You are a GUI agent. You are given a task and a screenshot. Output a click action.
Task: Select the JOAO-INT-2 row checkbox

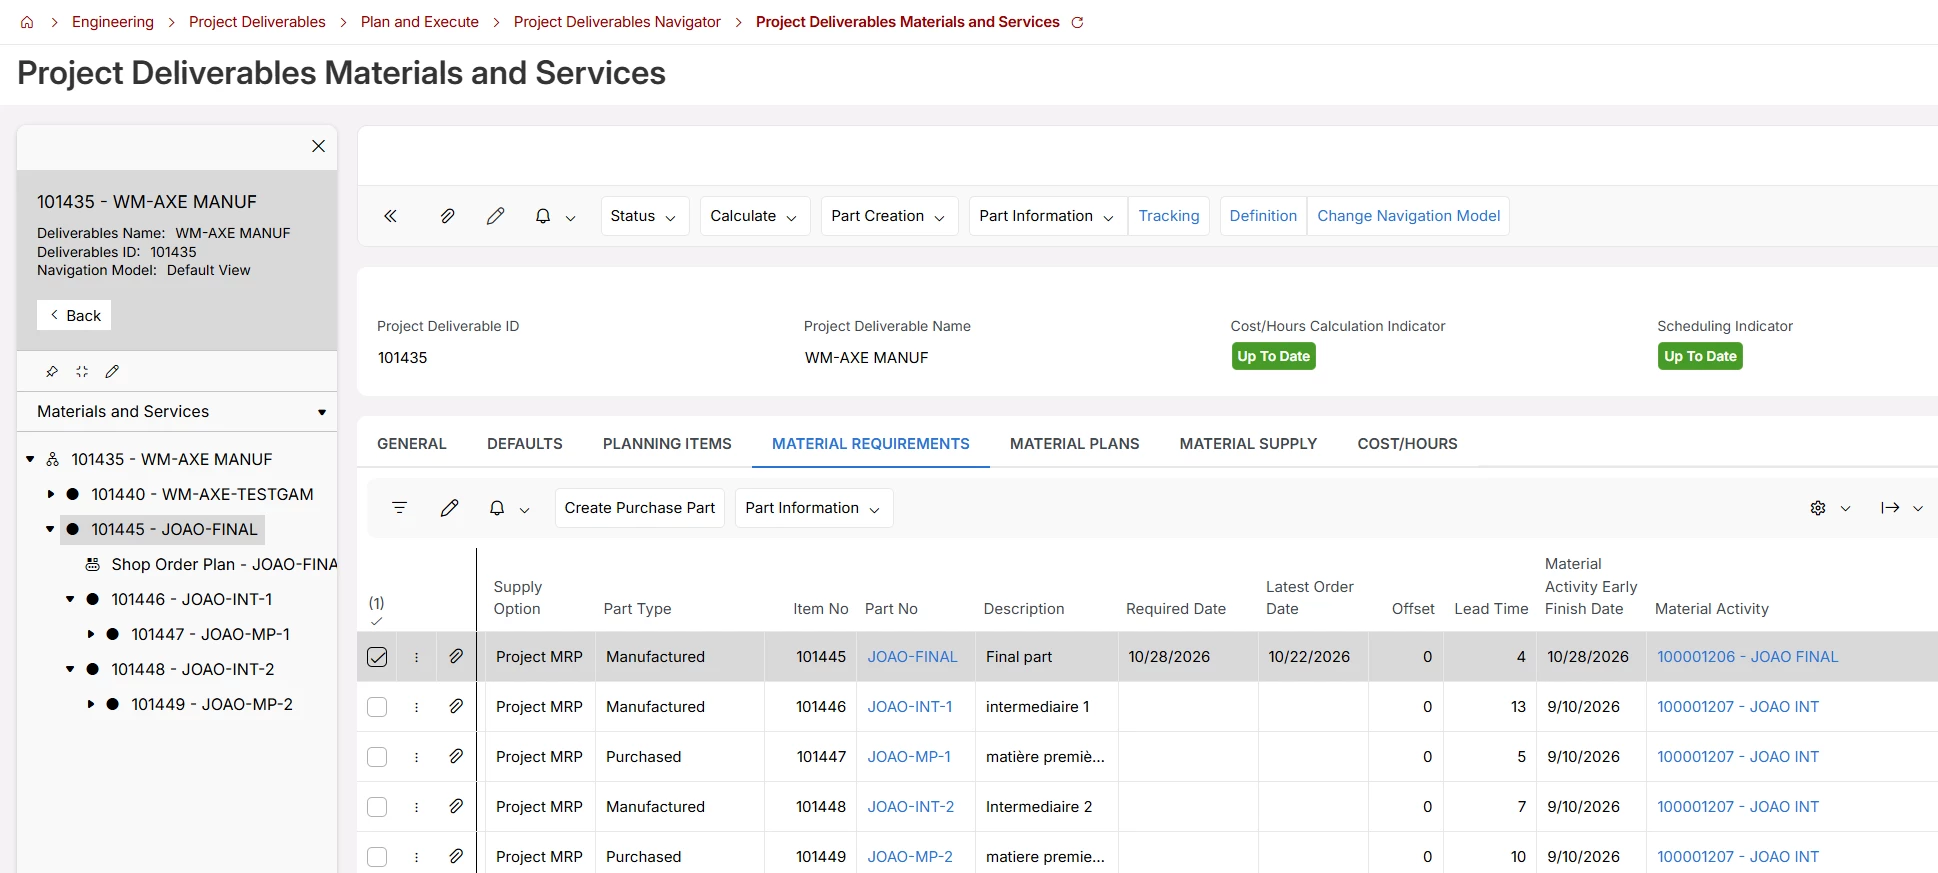click(x=377, y=807)
